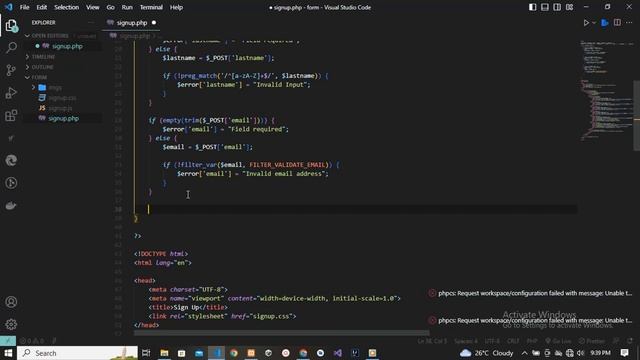Open signup.js in explorer tree
Viewport: 640px width, 360px height.
pos(60,108)
